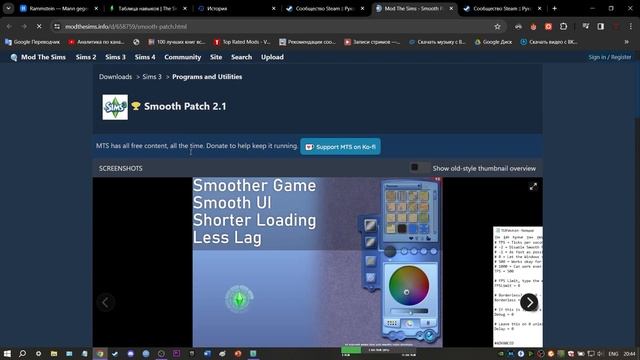Image resolution: width=640 pixels, height=360 pixels.
Task: Toggle Show old-style thumbnail overview
Action: (420, 168)
